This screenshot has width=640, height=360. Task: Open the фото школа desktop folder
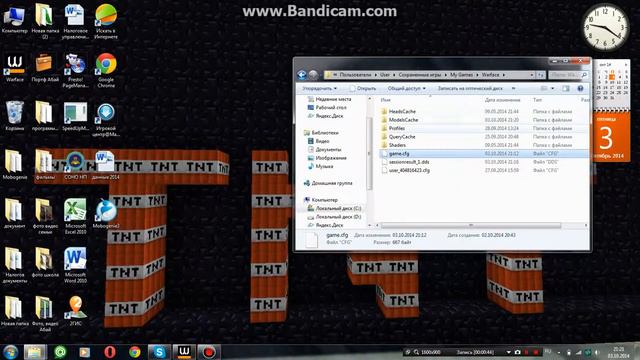click(45, 263)
